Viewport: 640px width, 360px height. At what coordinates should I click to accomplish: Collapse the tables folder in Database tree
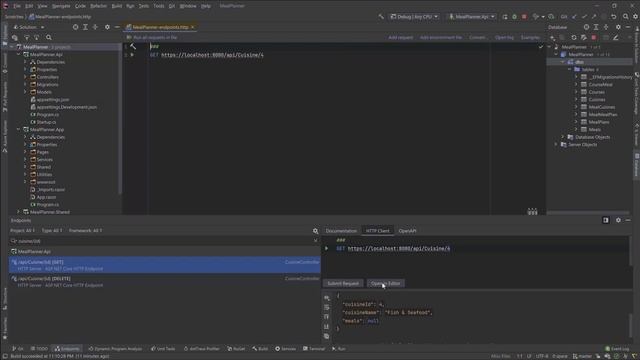[569, 69]
